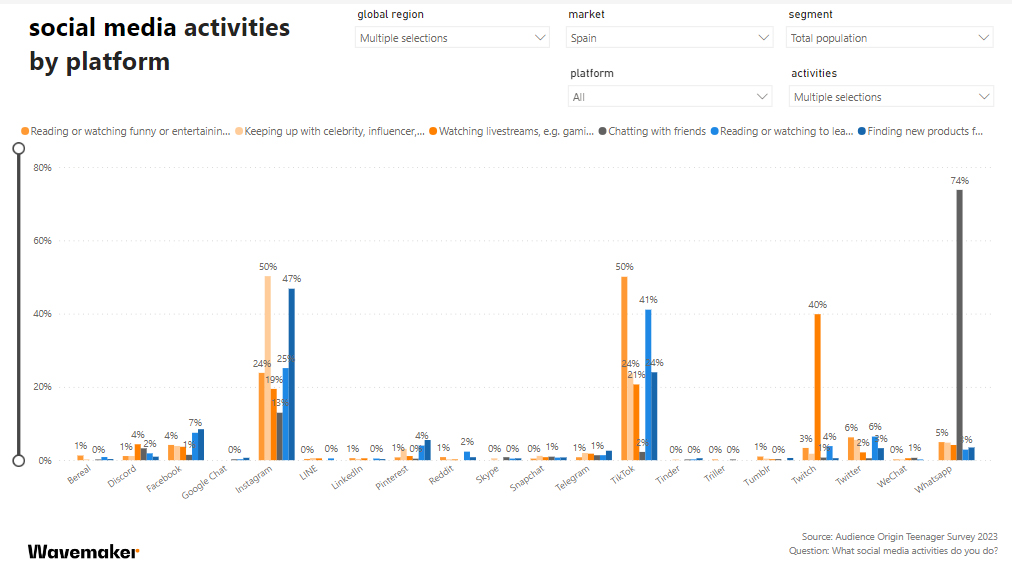Expand the market dropdown showing Spain
The width and height of the screenshot is (1012, 584).
[x=668, y=38]
